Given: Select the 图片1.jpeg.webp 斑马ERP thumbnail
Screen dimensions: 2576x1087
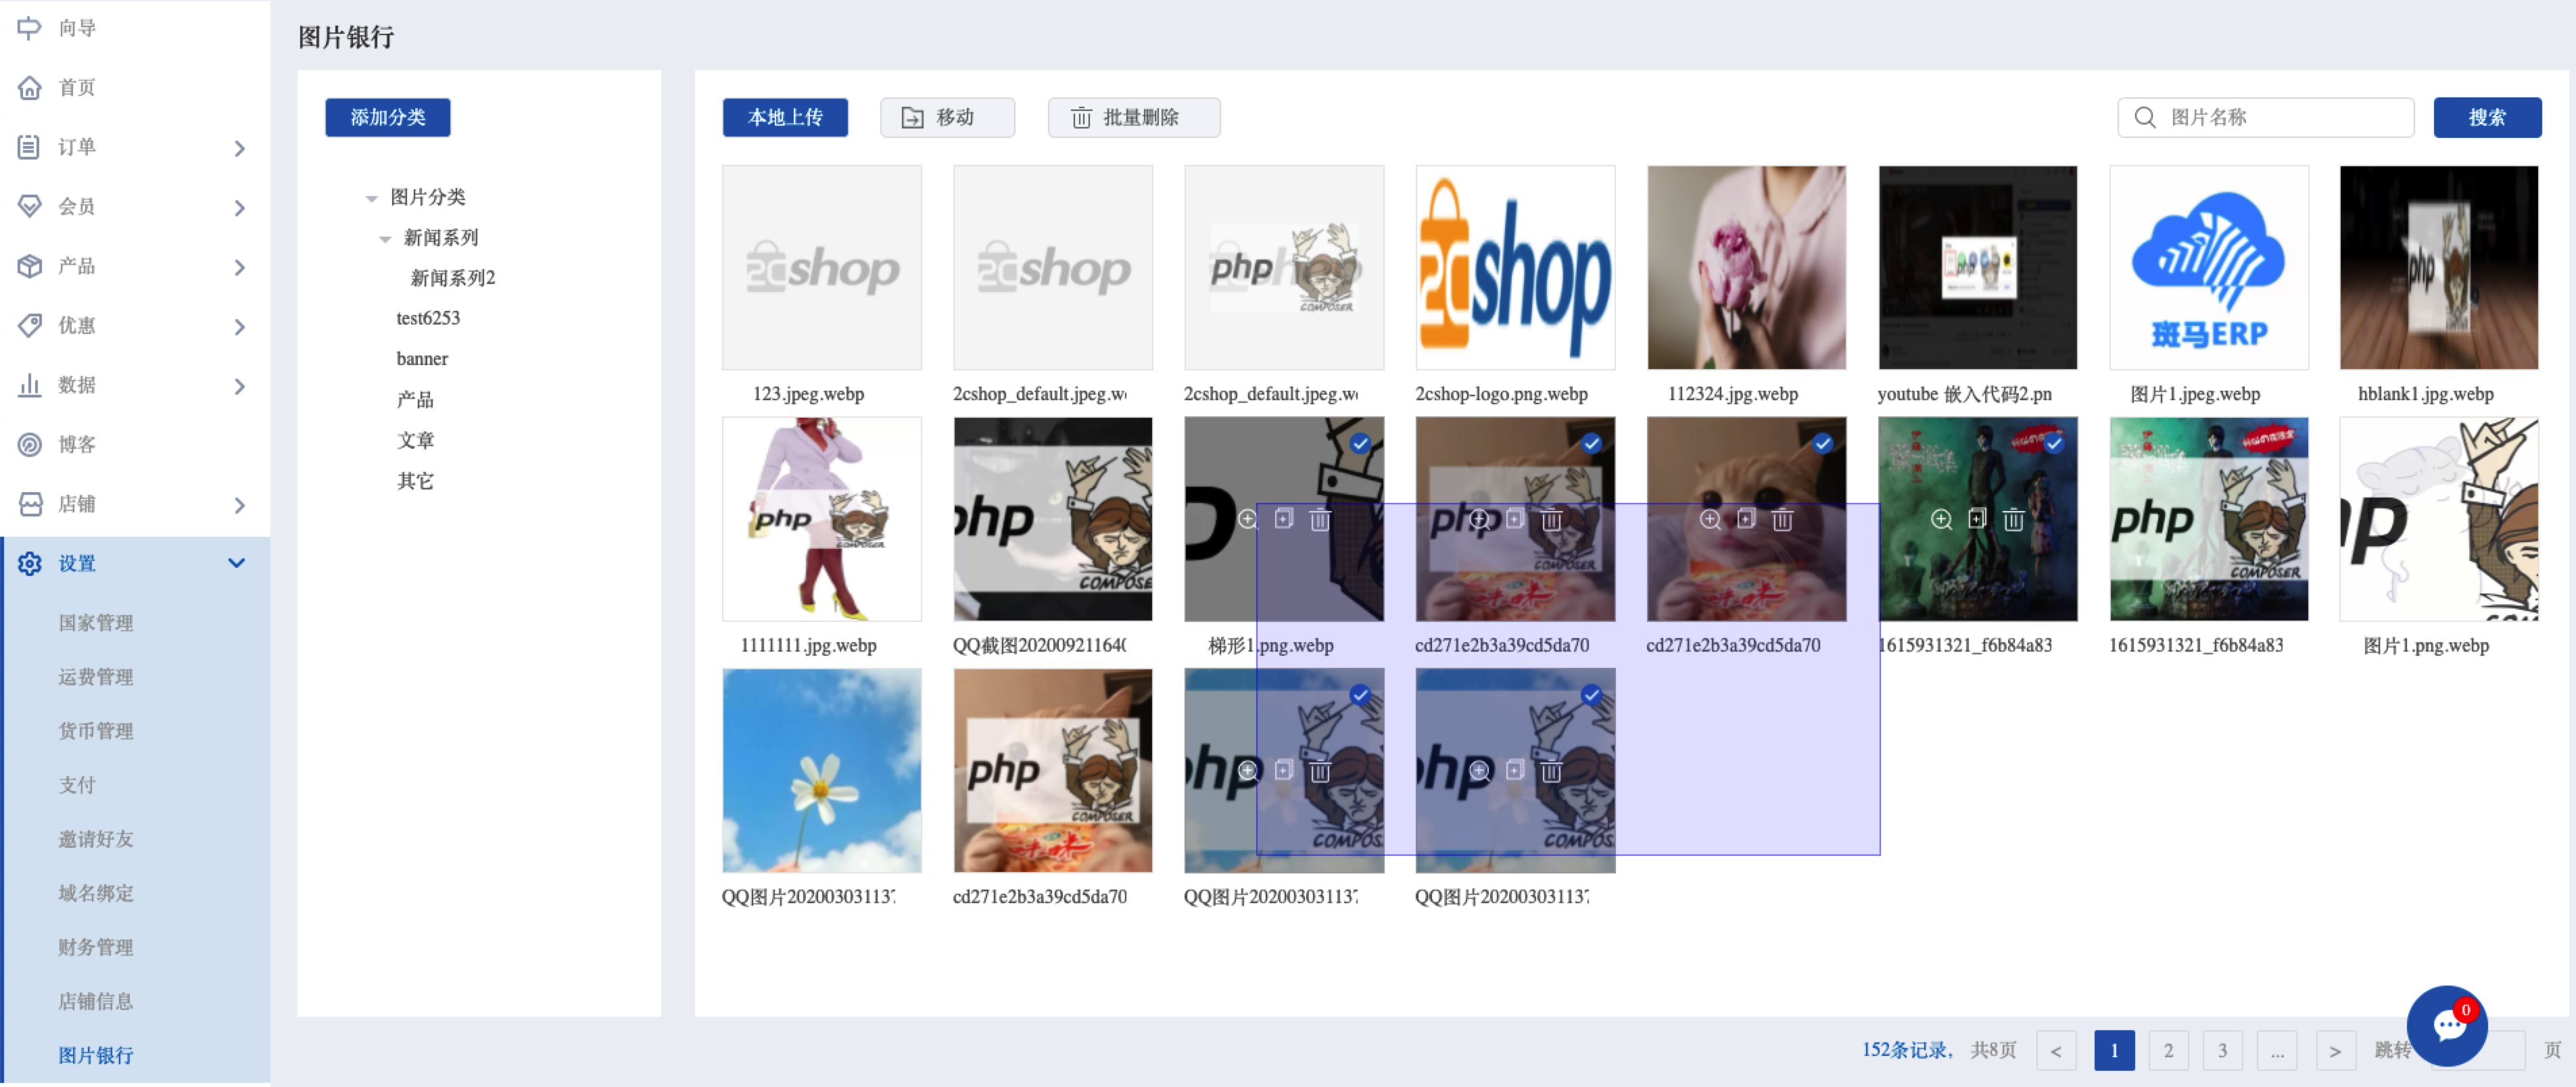Looking at the screenshot, I should [x=2208, y=267].
